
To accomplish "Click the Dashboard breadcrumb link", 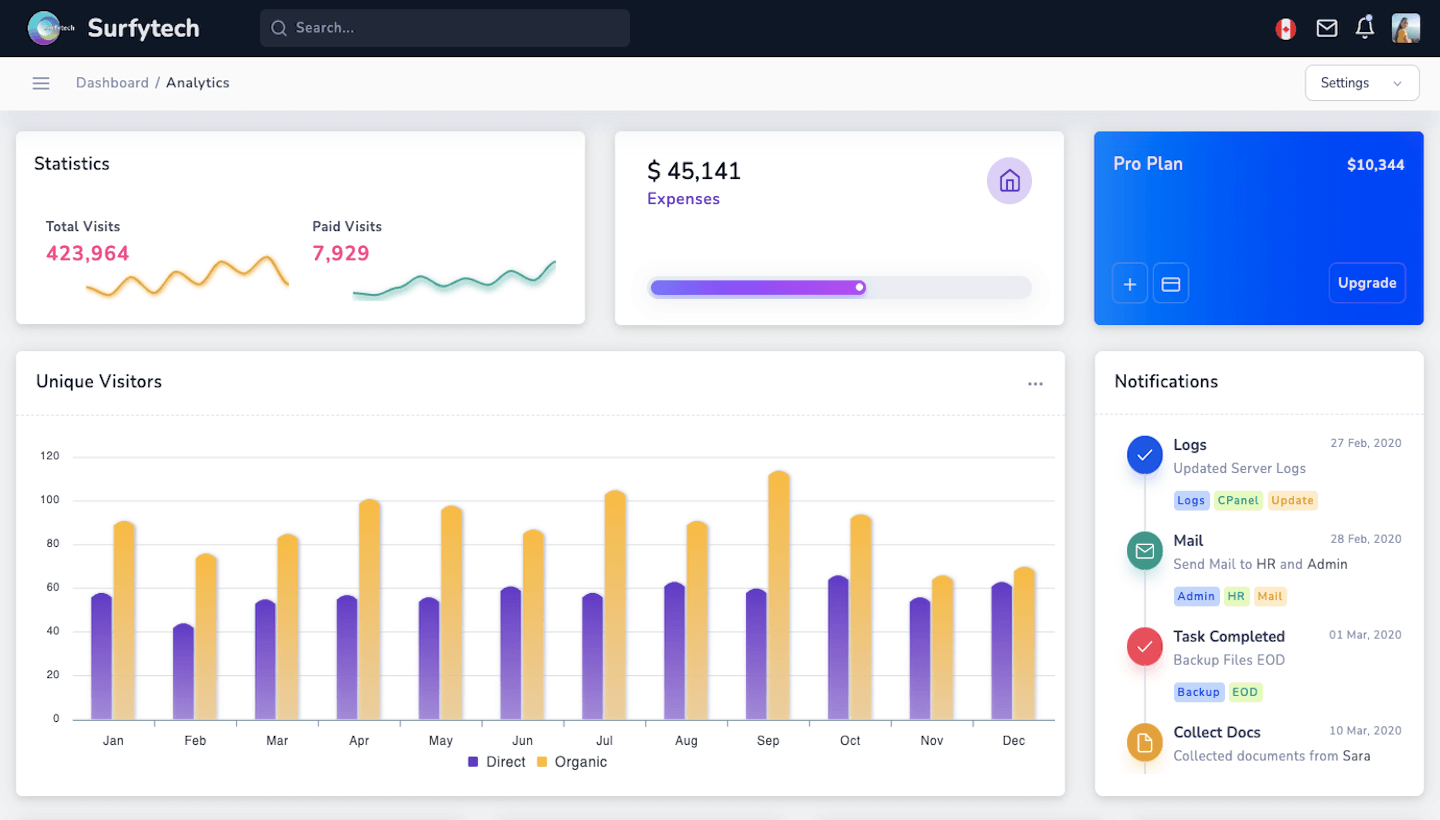I will (112, 83).
